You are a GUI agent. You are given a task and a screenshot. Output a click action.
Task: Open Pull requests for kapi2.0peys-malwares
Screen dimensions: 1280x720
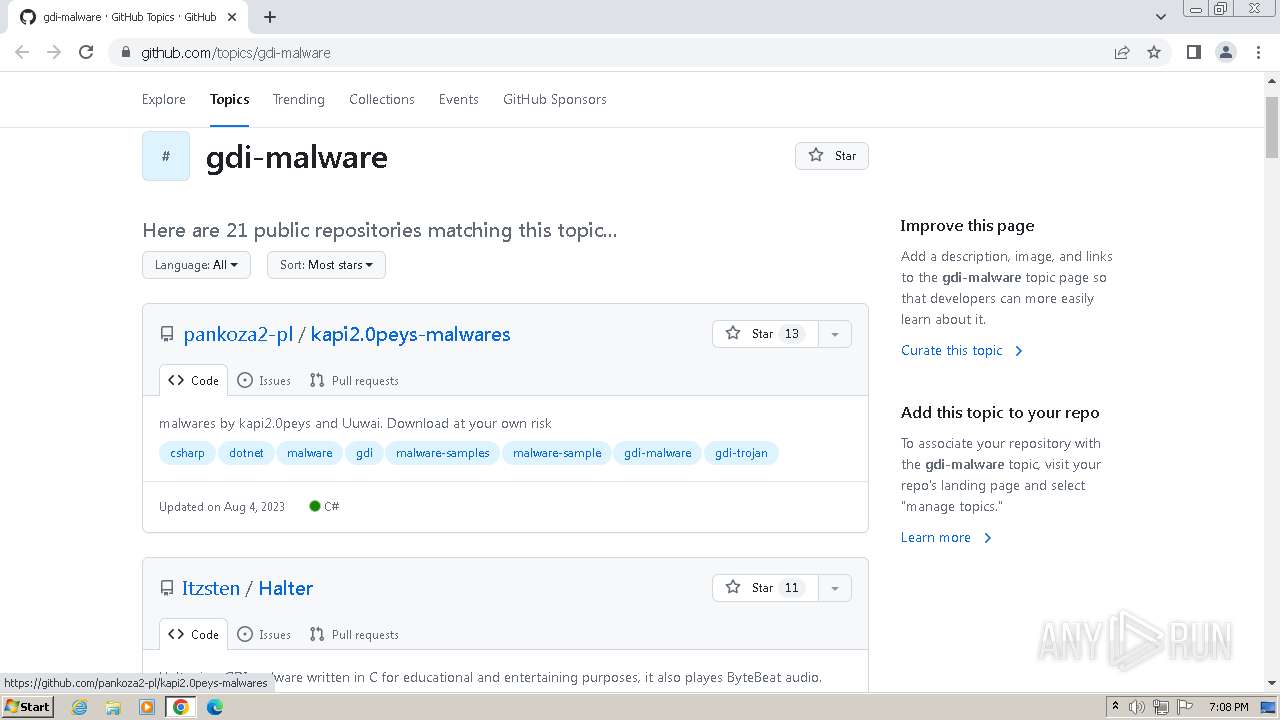pyautogui.click(x=354, y=380)
